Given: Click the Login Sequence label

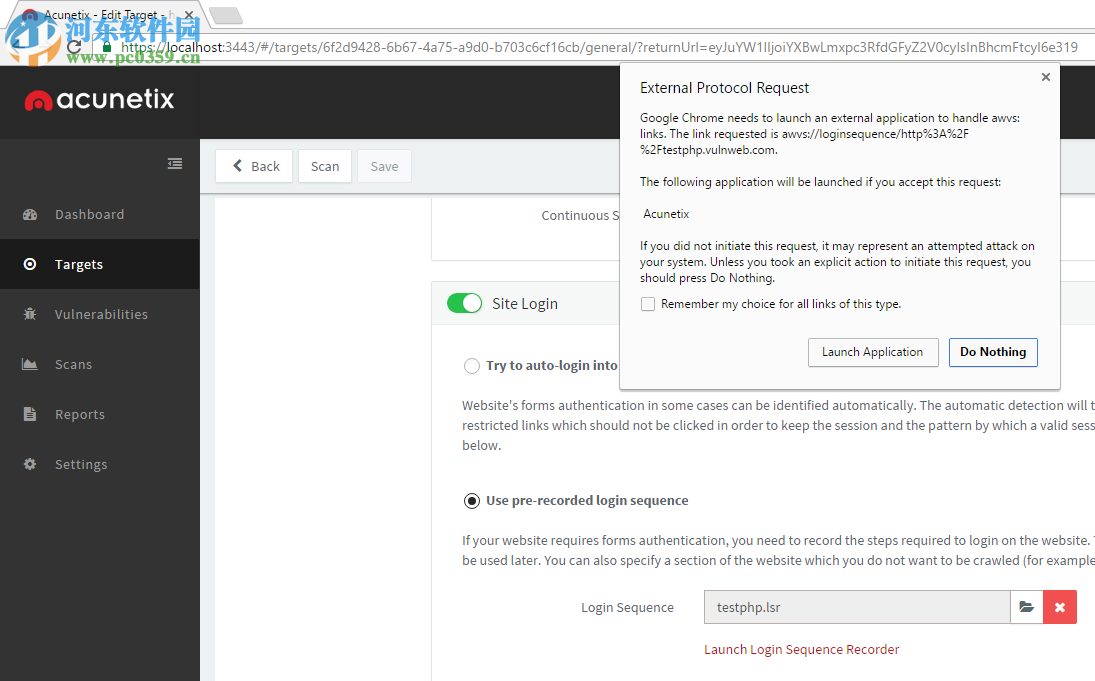Looking at the screenshot, I should point(627,608).
